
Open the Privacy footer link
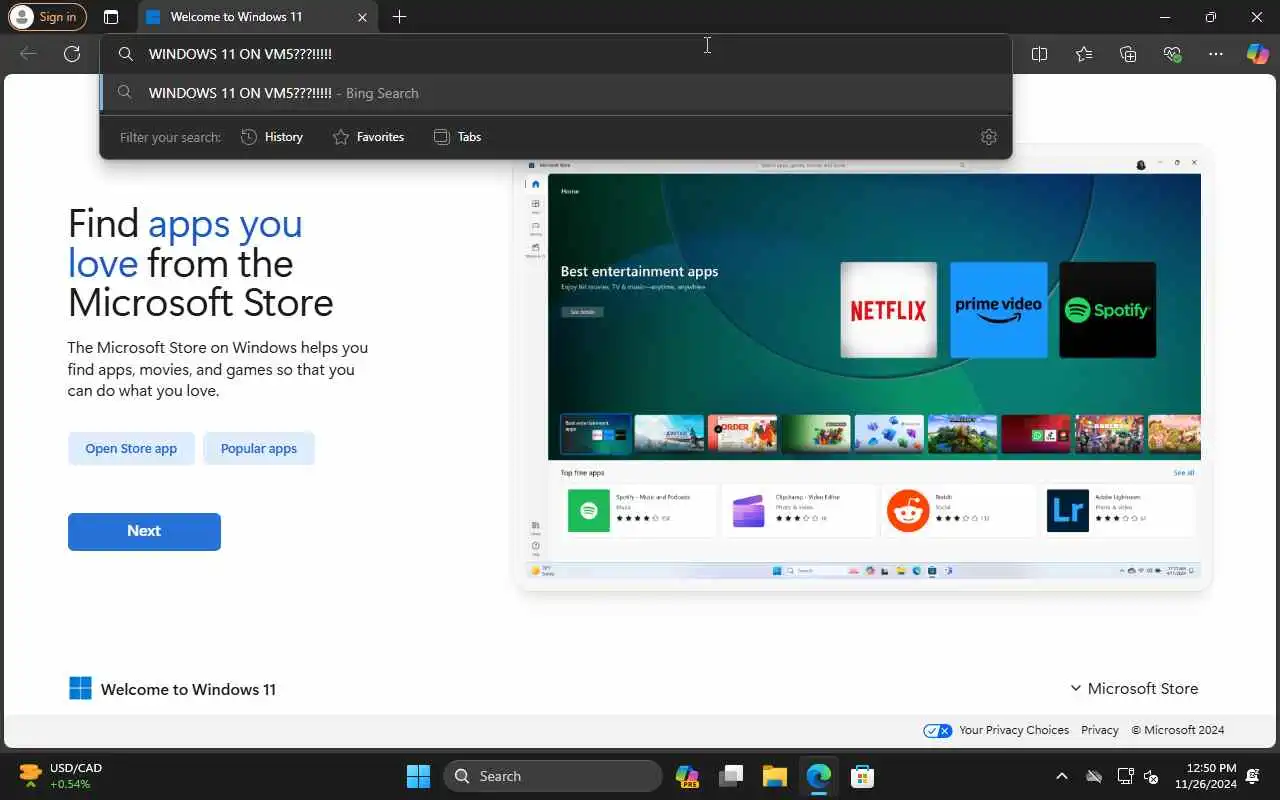1100,730
